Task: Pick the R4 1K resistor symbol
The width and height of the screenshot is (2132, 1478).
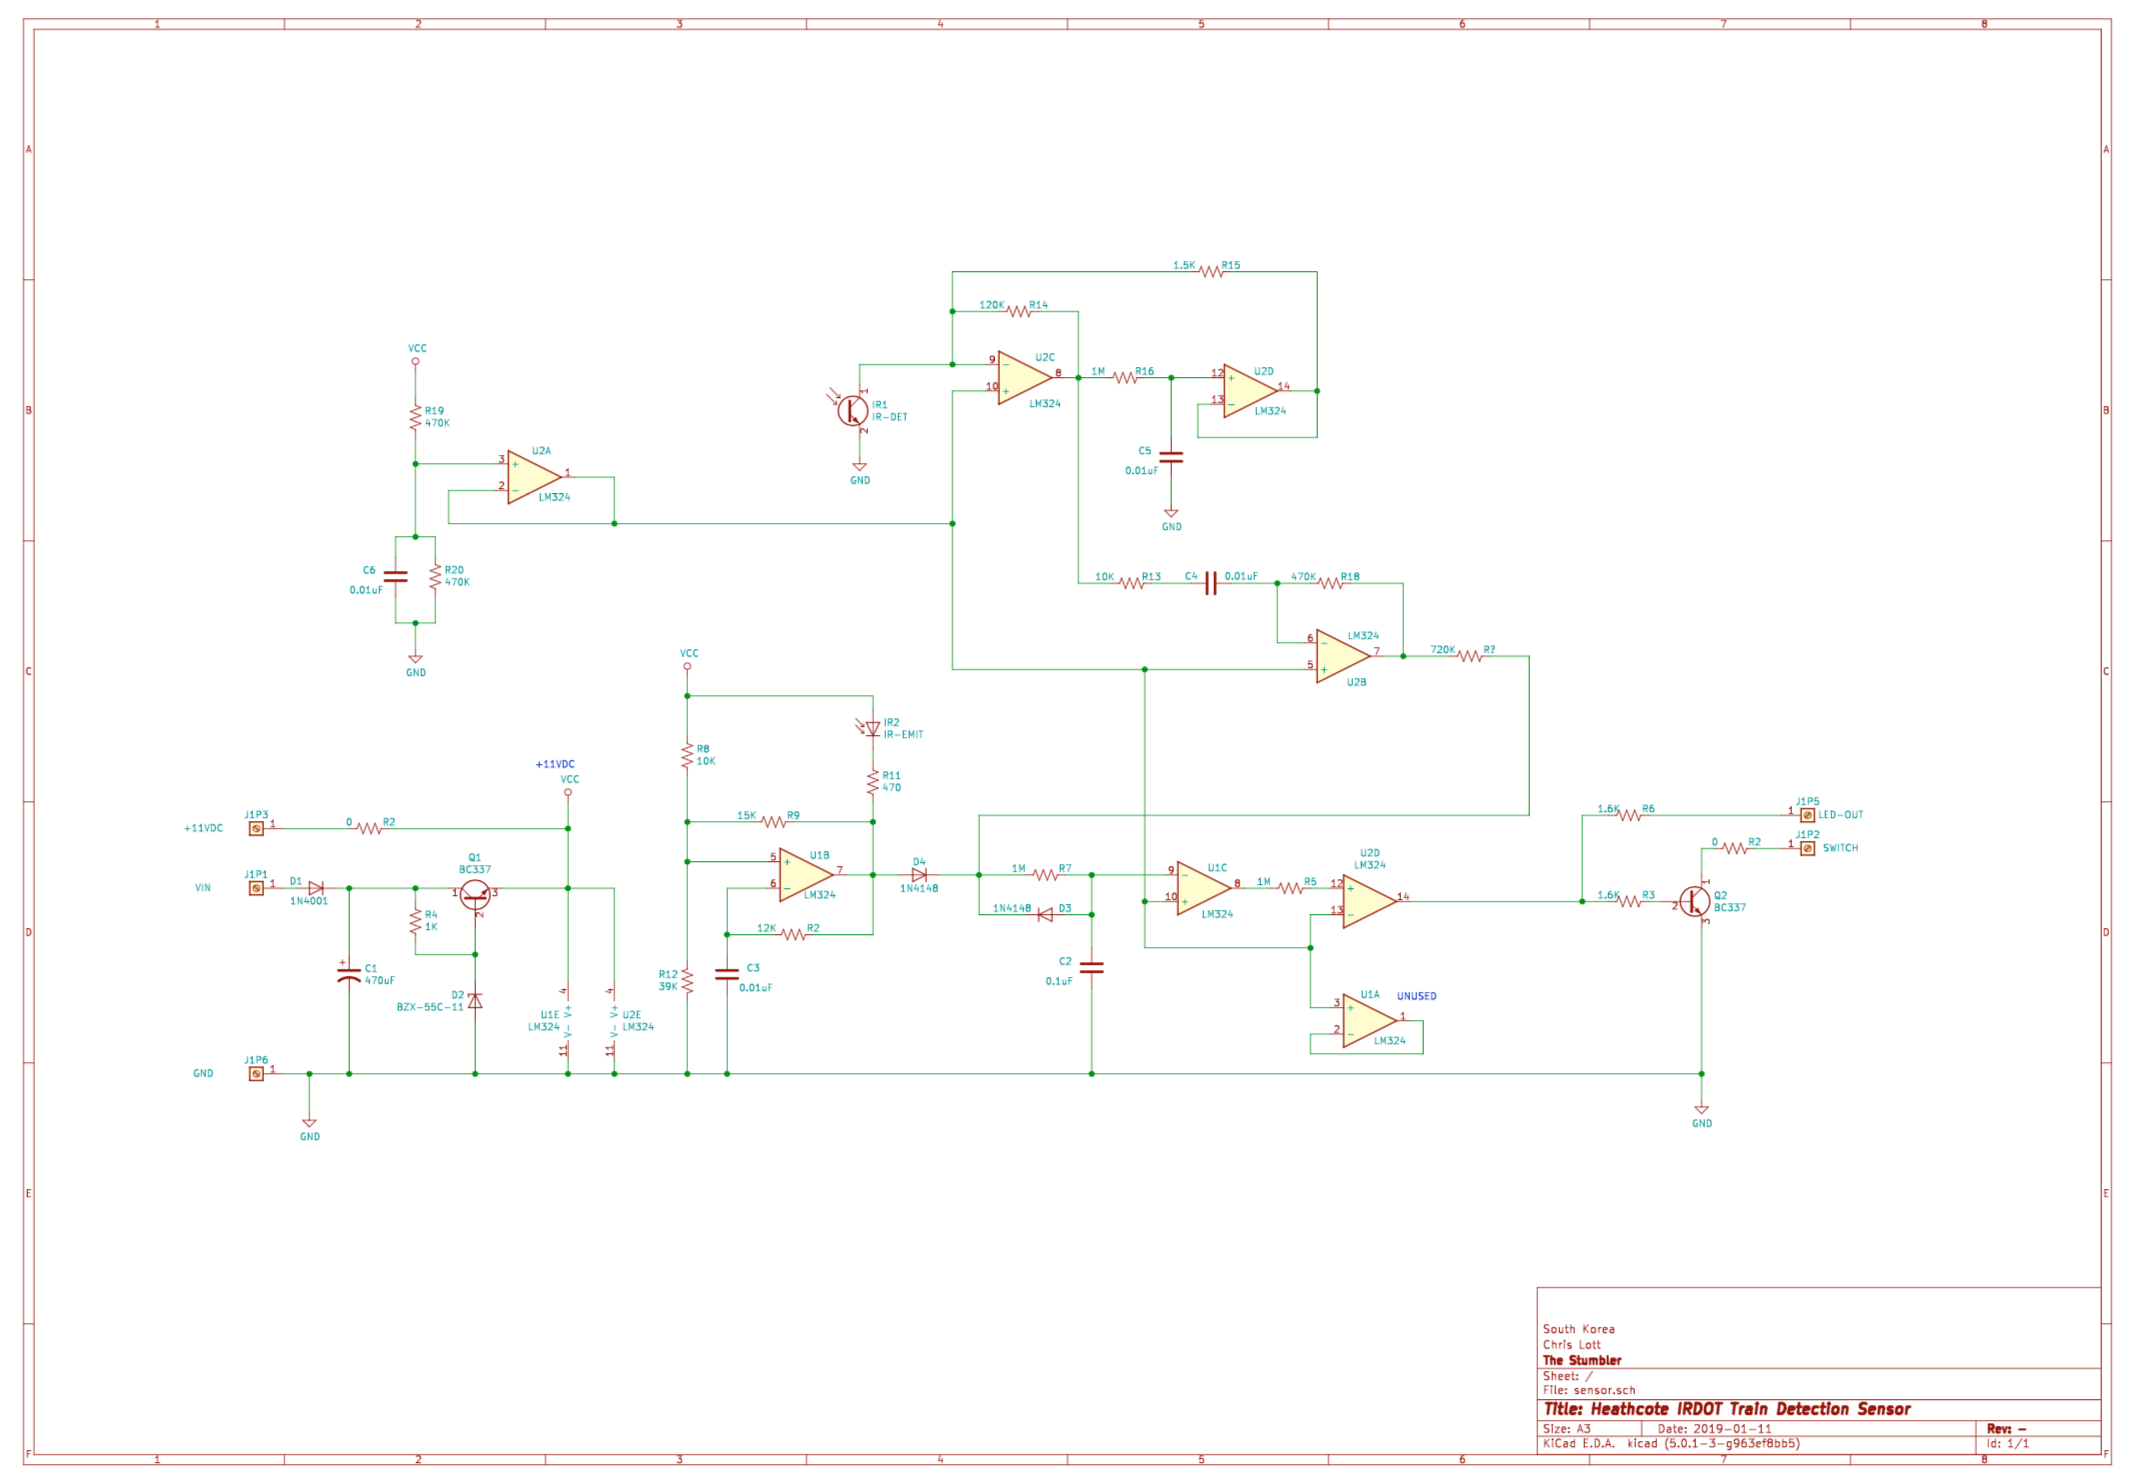Action: (415, 921)
